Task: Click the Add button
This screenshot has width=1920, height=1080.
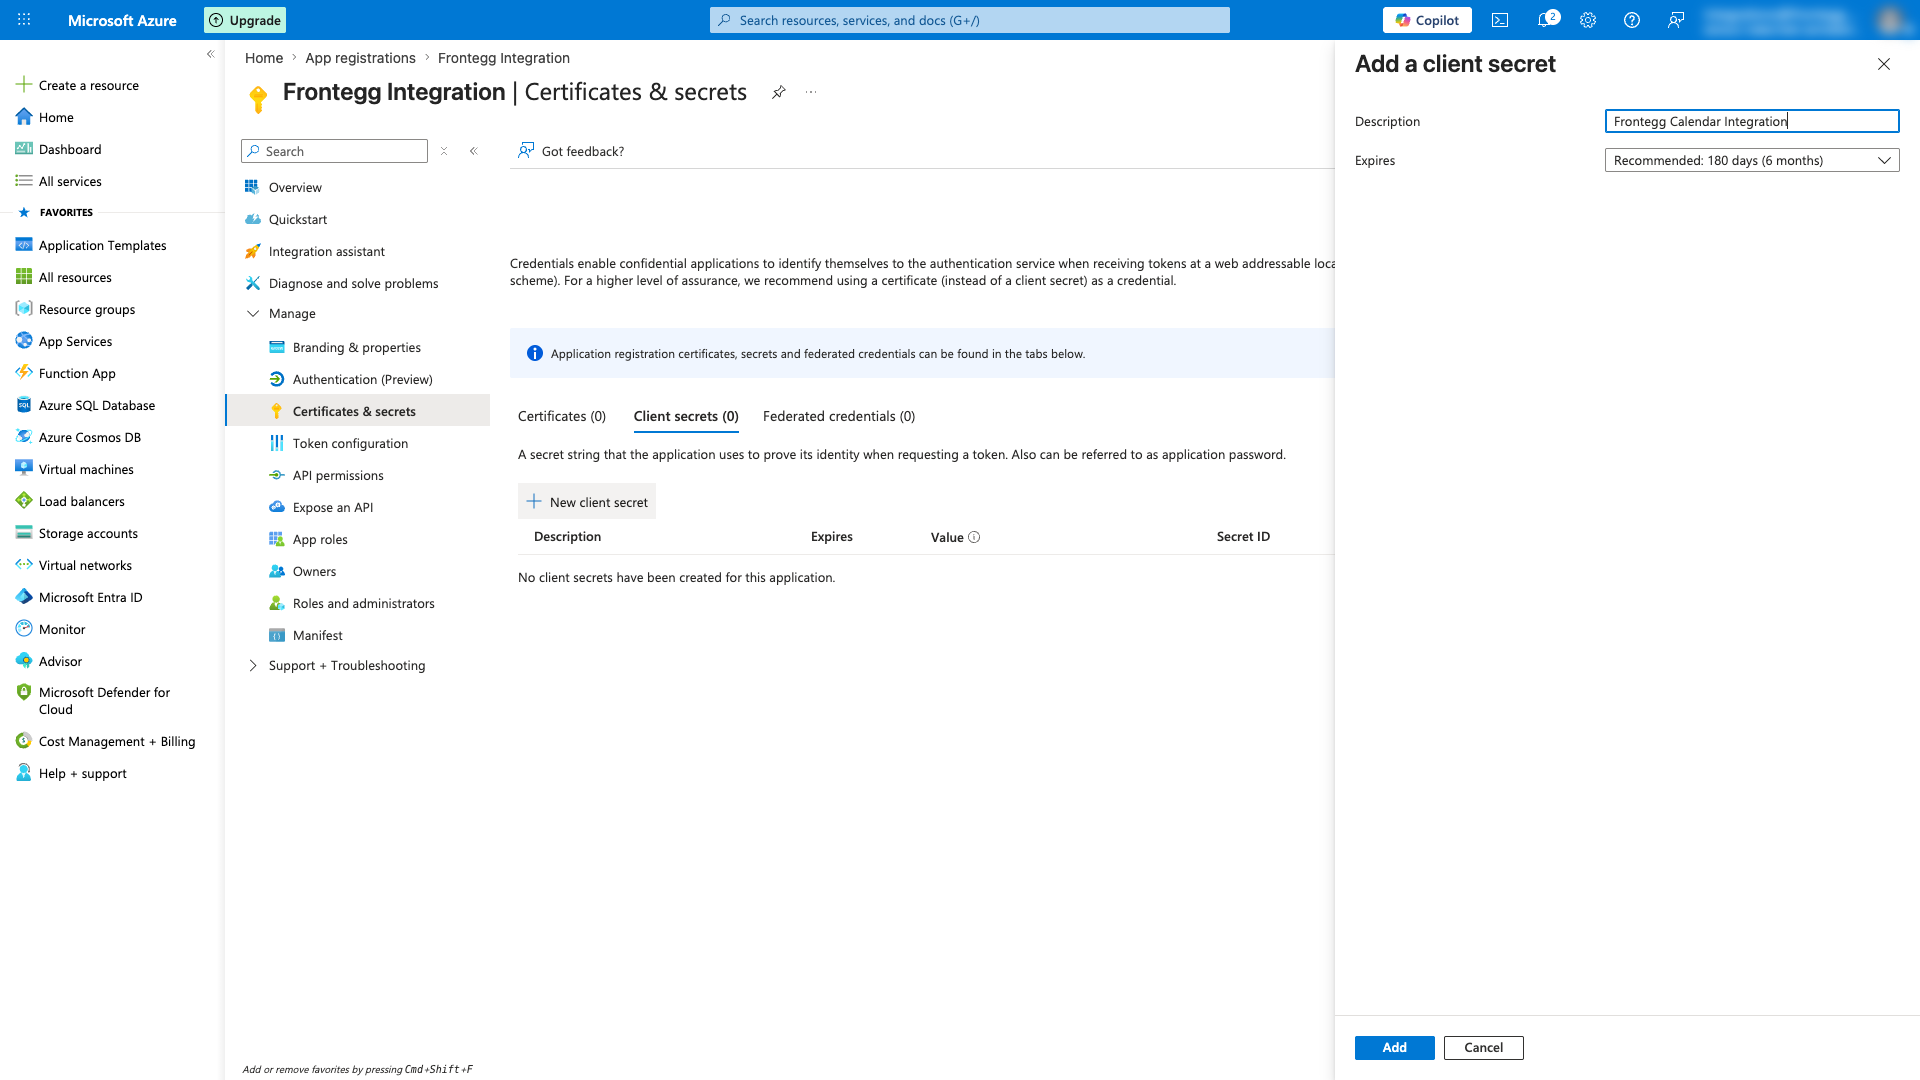Action: pyautogui.click(x=1394, y=1047)
